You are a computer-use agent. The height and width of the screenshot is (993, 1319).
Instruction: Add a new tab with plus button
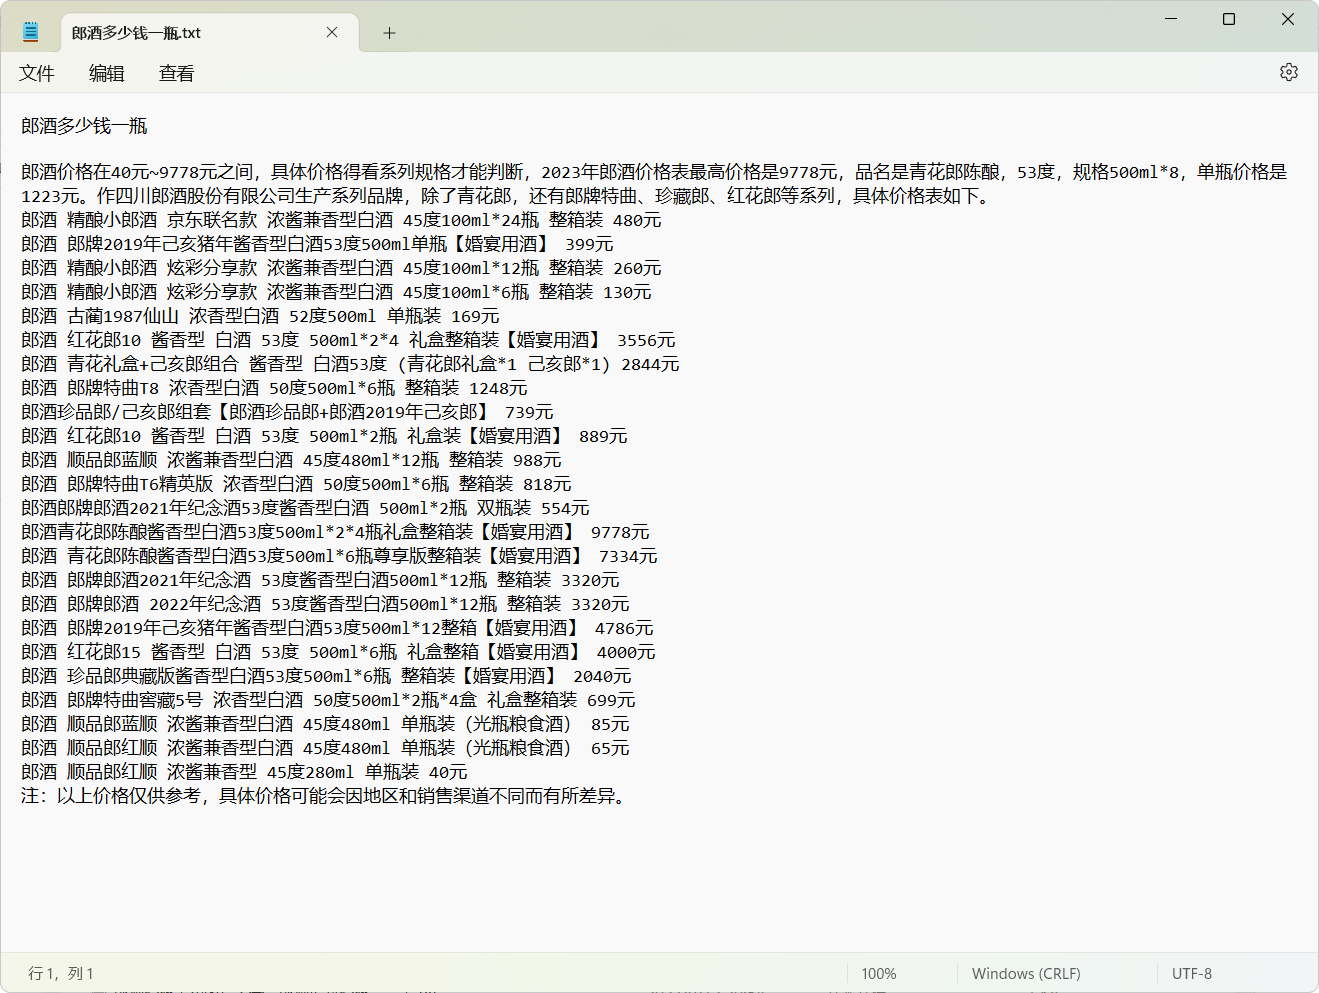pyautogui.click(x=389, y=33)
